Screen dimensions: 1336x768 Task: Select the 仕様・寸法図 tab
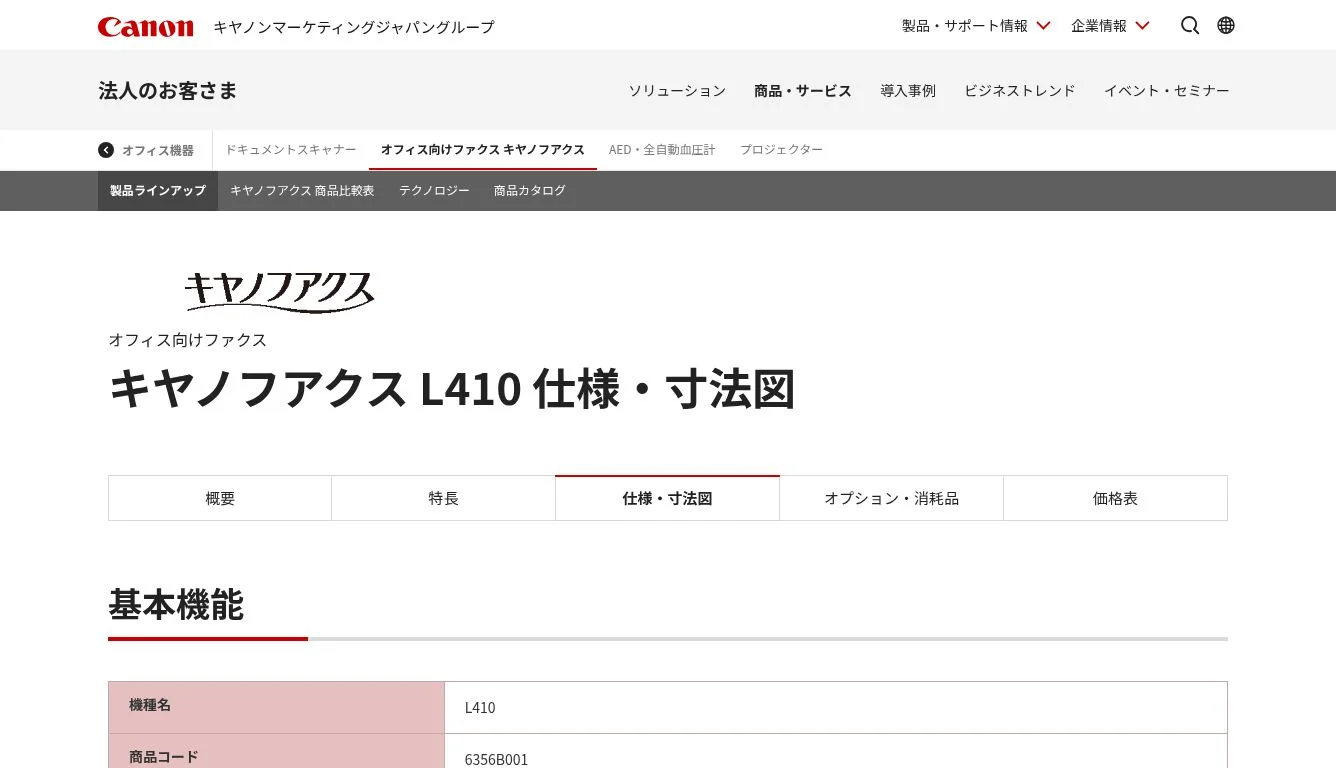(x=668, y=498)
